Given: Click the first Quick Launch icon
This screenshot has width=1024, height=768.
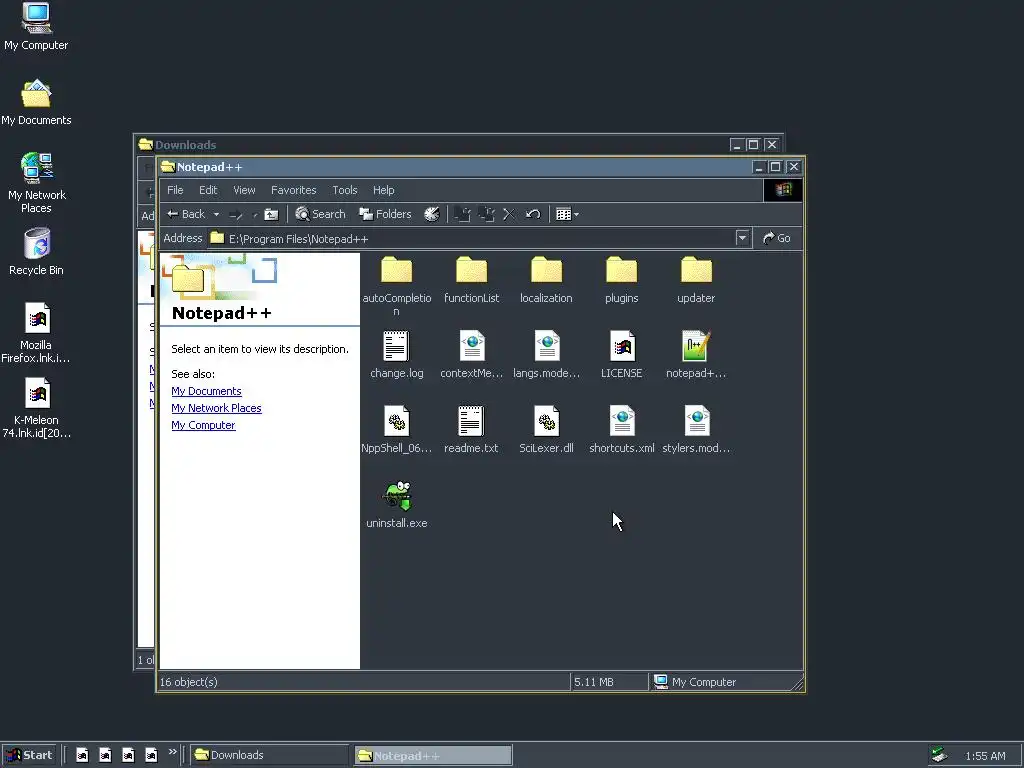Looking at the screenshot, I should pyautogui.click(x=82, y=755).
